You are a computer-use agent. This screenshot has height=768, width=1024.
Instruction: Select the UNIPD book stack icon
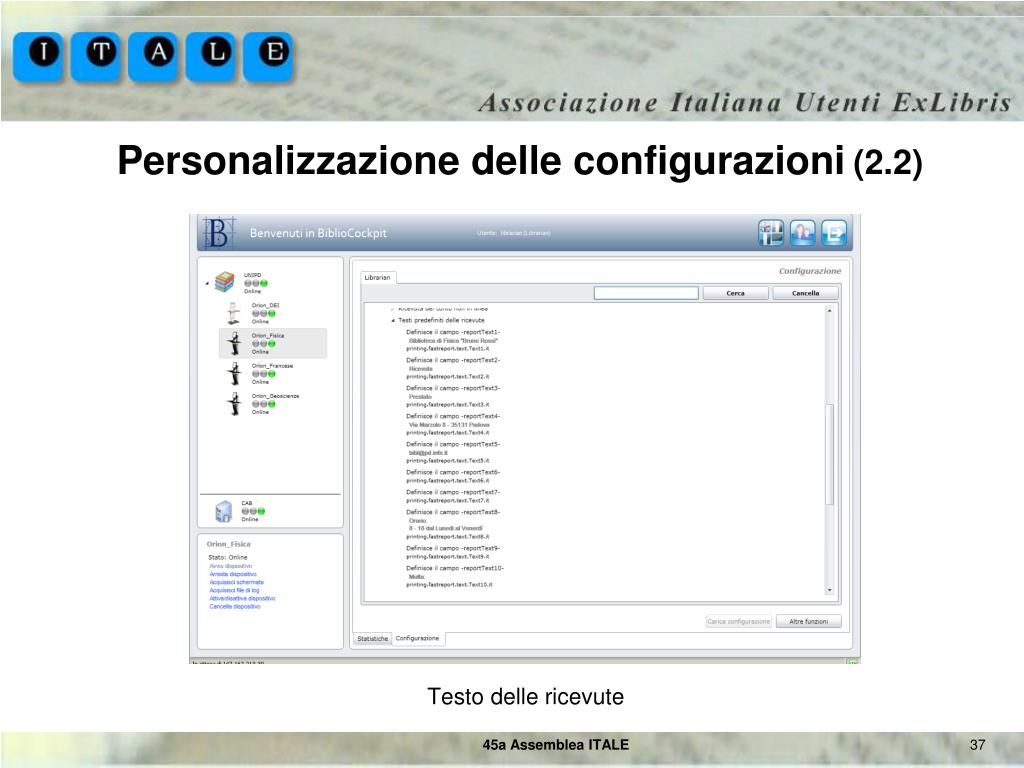225,282
